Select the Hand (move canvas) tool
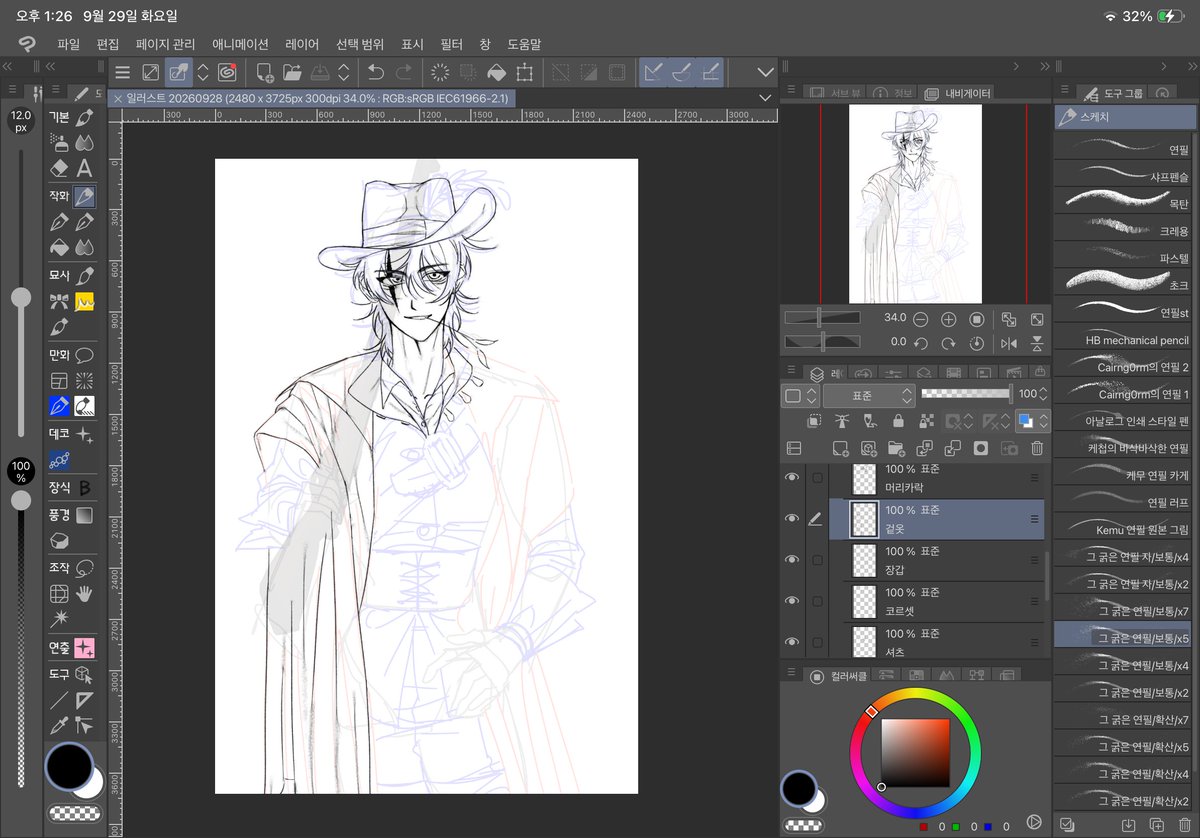 (85, 593)
